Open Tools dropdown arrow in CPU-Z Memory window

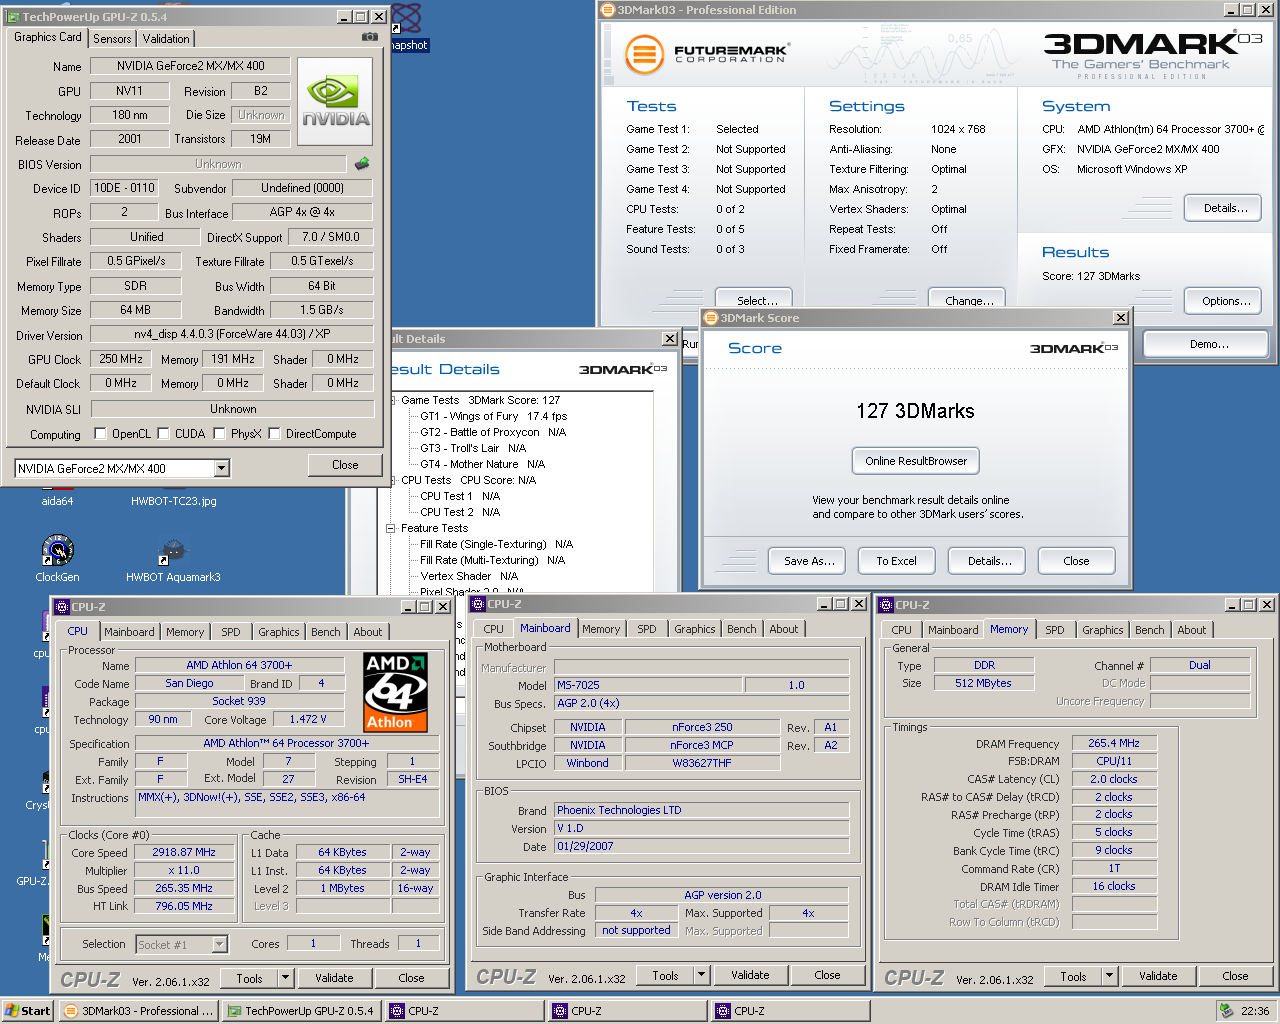click(x=1110, y=976)
